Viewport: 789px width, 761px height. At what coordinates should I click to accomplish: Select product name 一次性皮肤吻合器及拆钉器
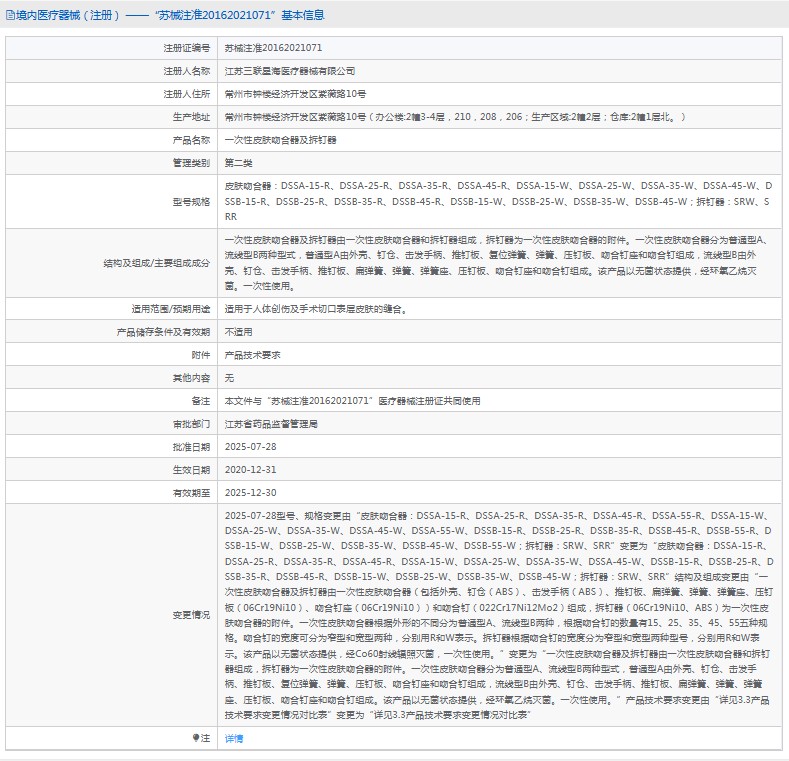tap(280, 140)
